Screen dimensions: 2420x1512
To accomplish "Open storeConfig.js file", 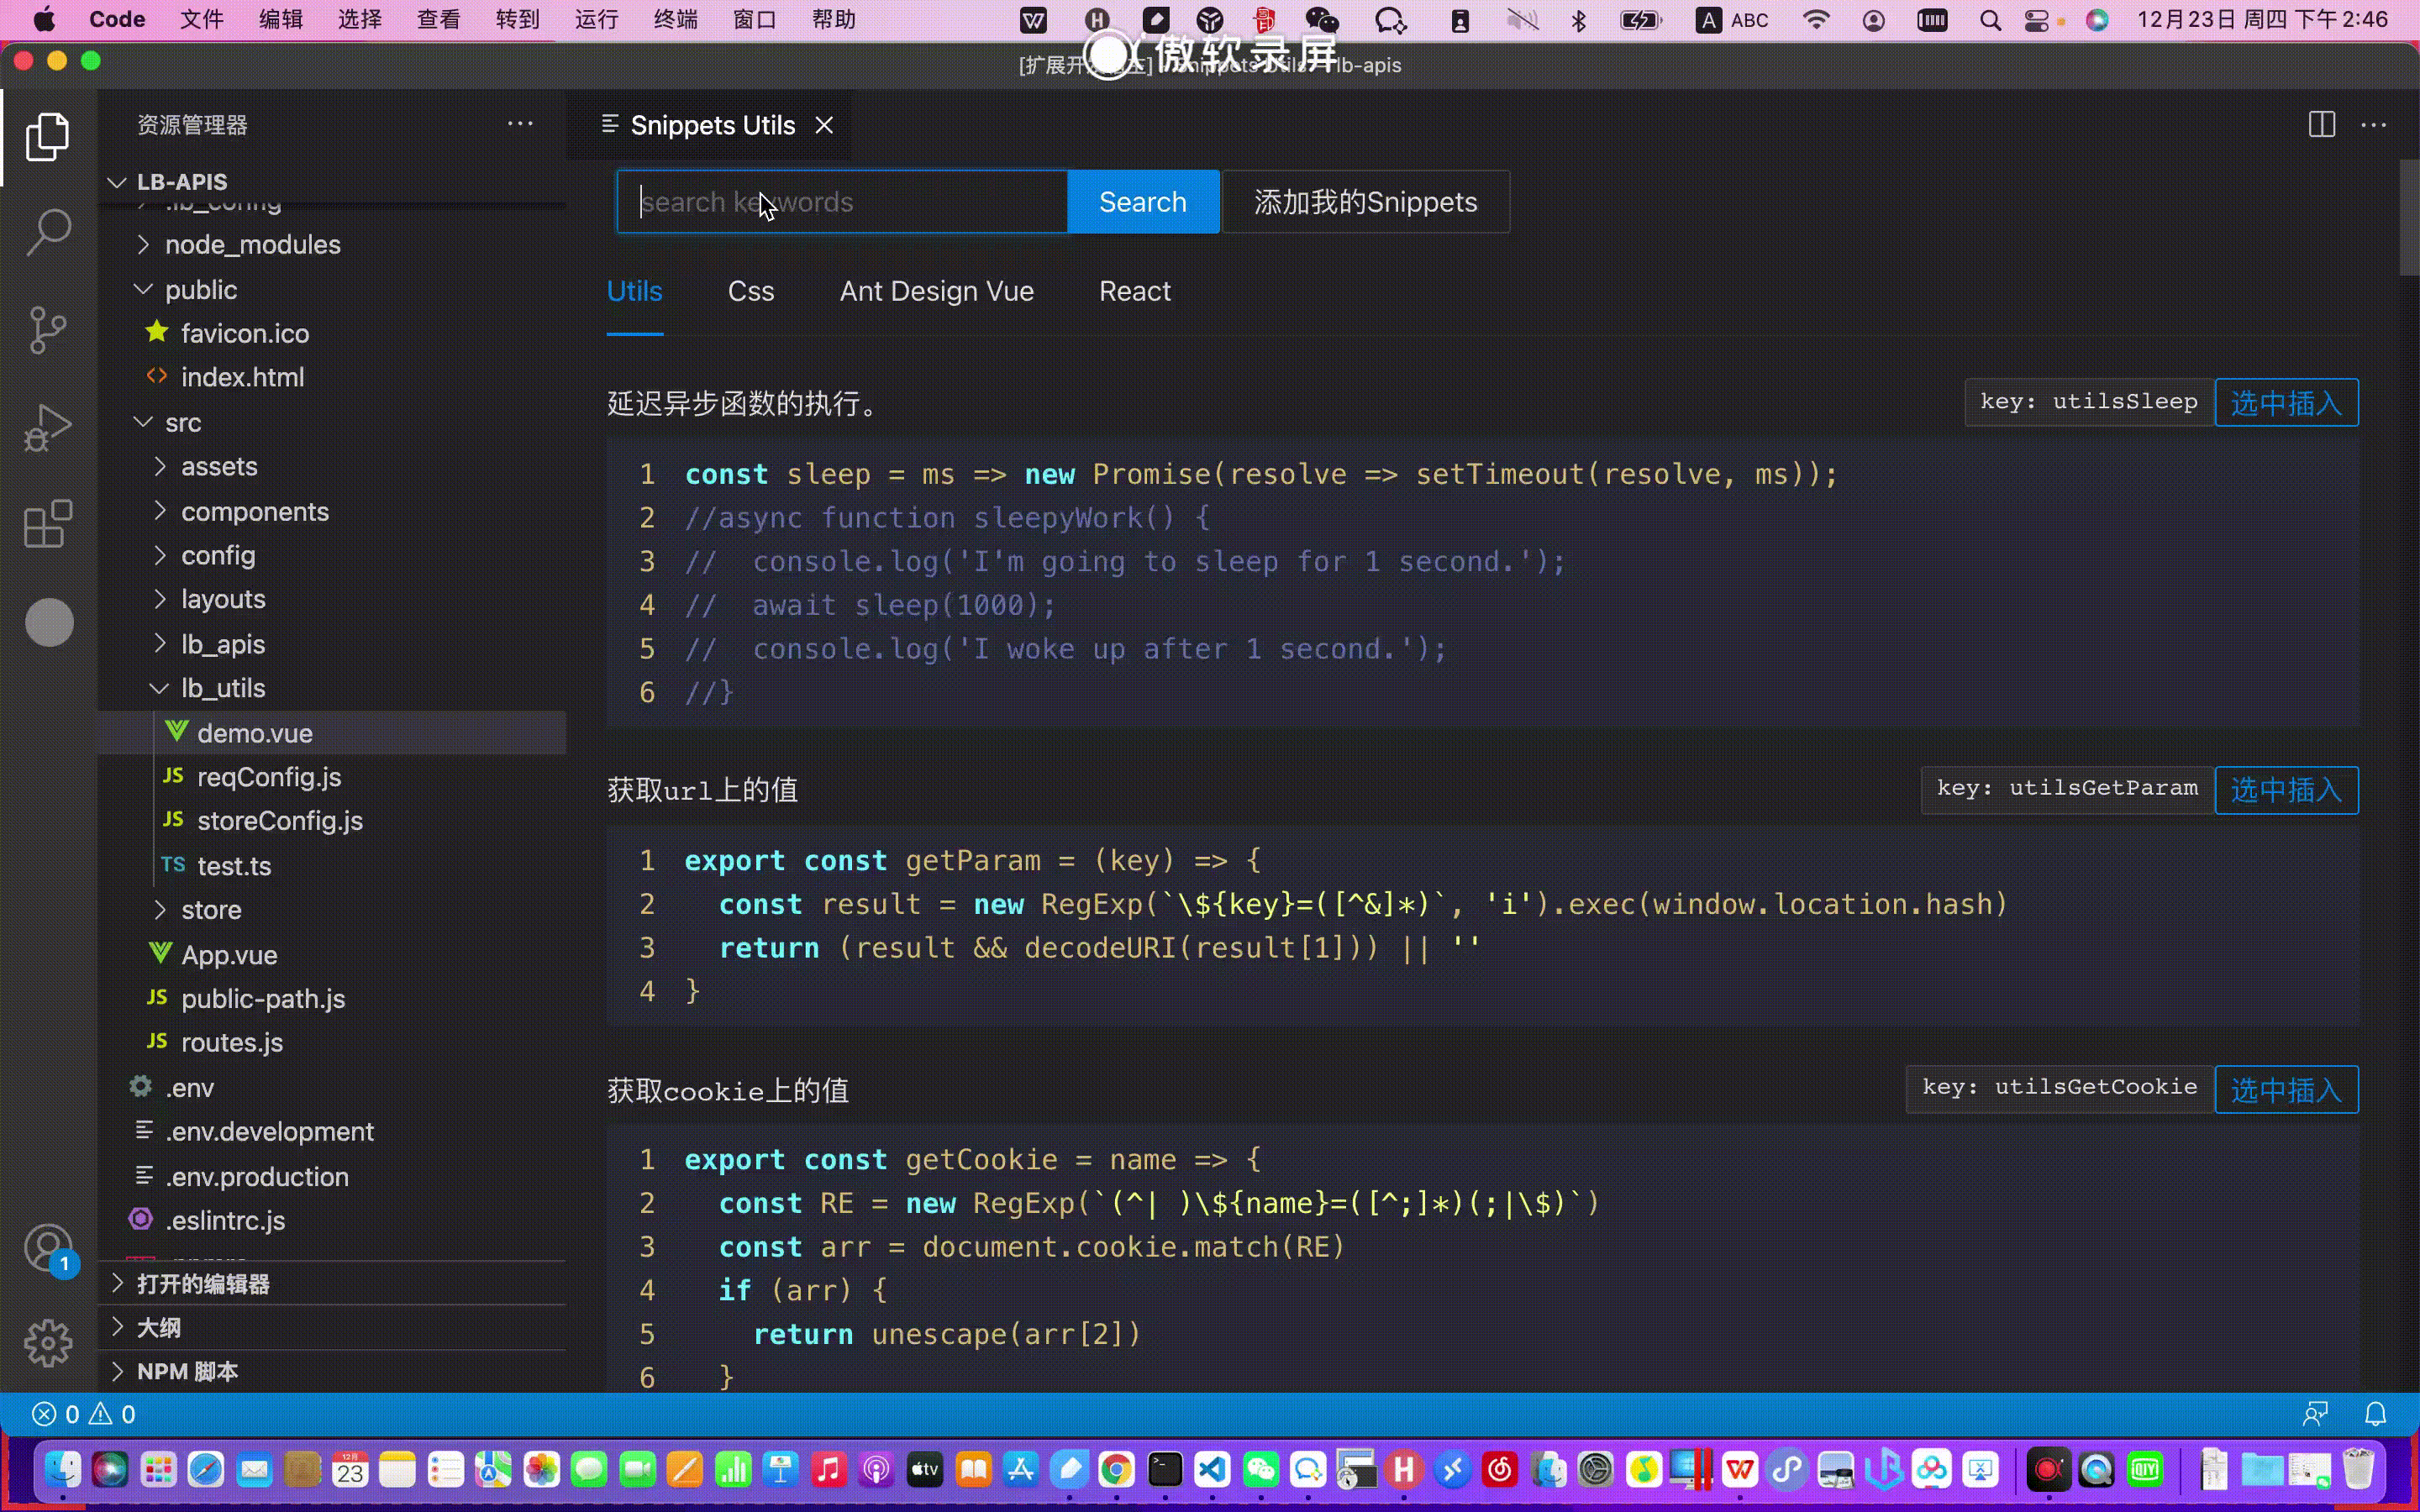I will point(332,821).
